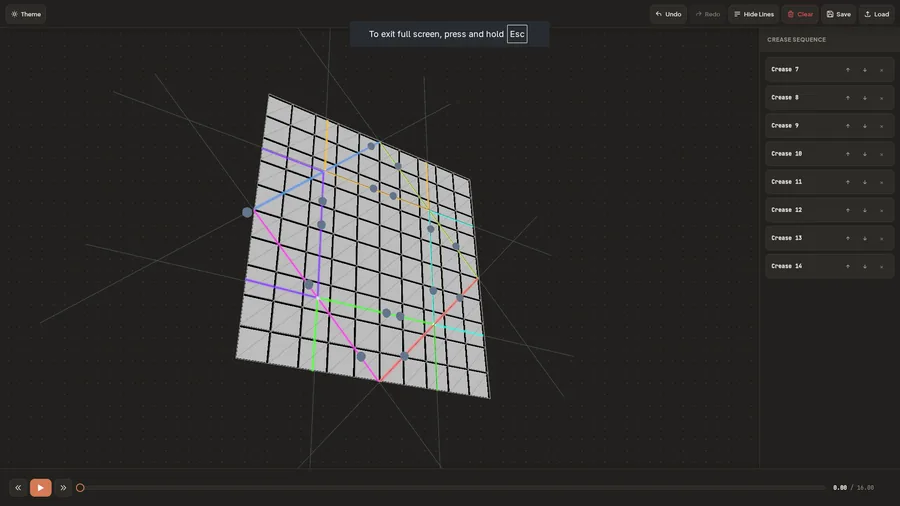
Task: Move Crease 11 down
Action: [x=864, y=182]
